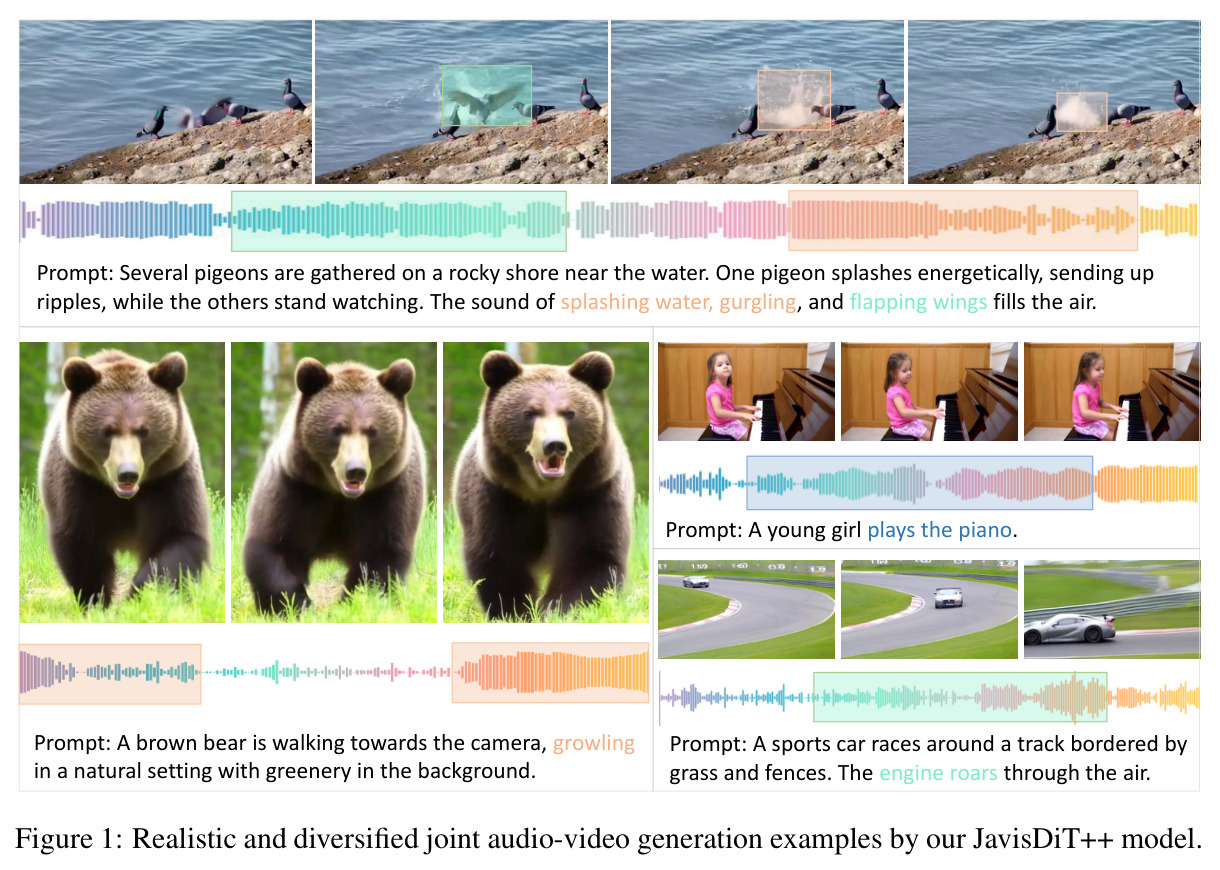Click the pigeon frame with green wings box
This screenshot has height=870, width=1220.
point(461,101)
